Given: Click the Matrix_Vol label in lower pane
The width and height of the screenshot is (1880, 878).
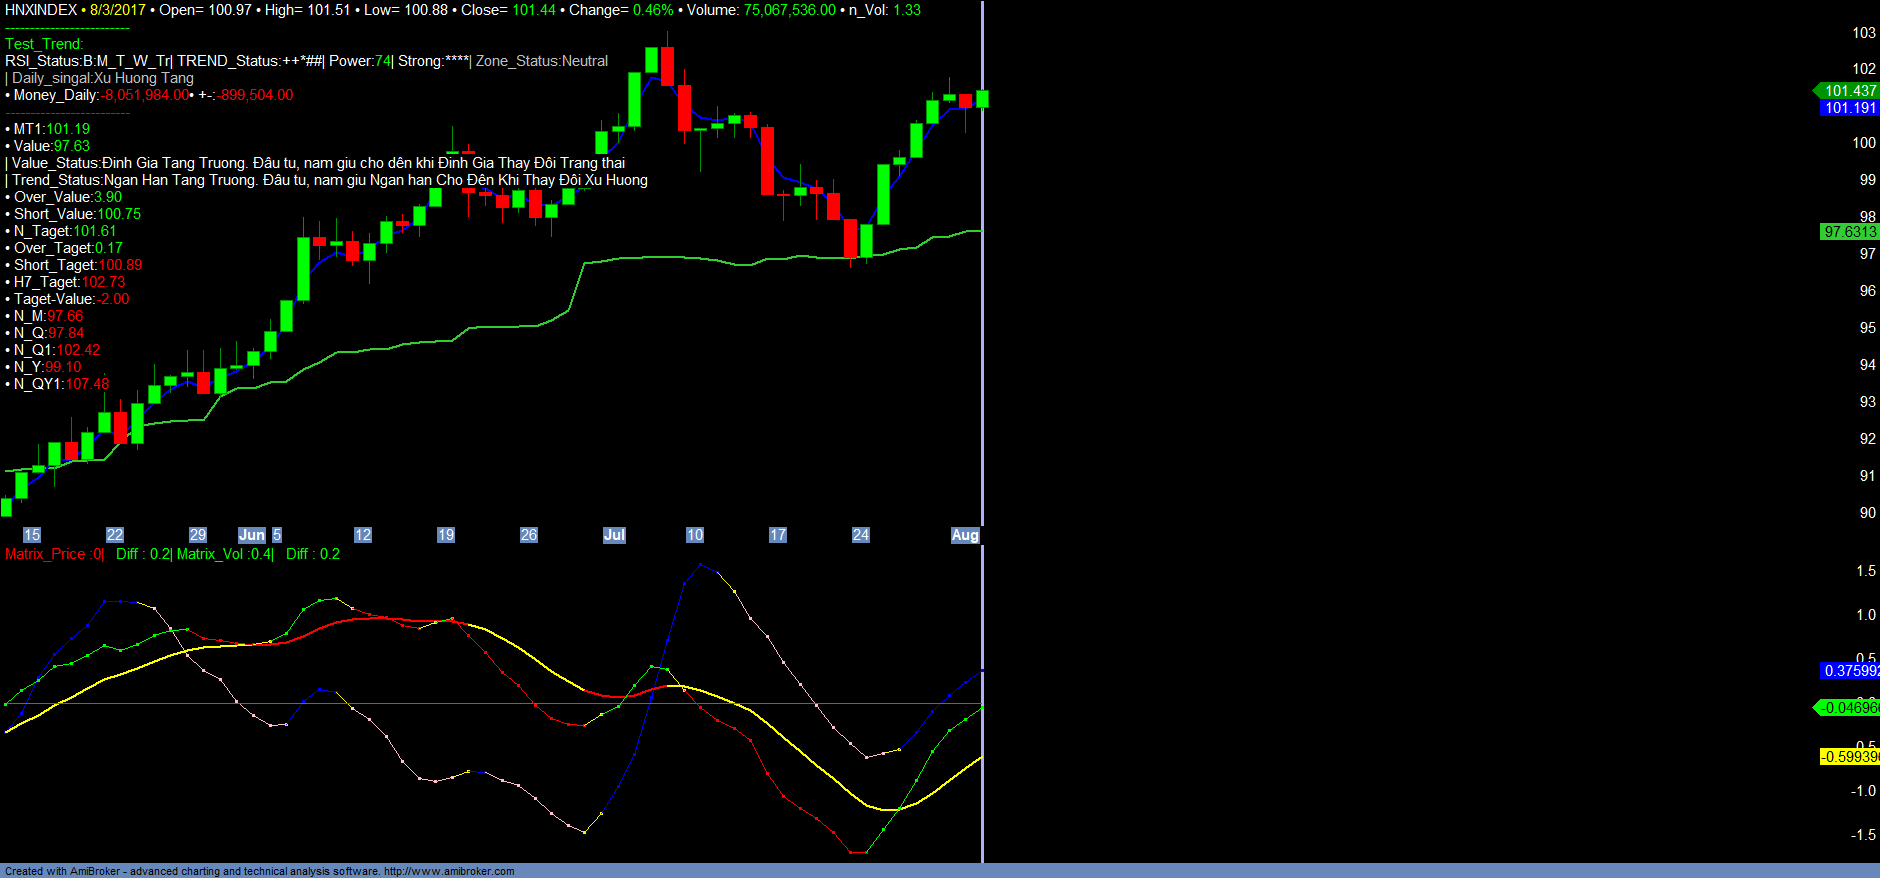Looking at the screenshot, I should [x=211, y=554].
